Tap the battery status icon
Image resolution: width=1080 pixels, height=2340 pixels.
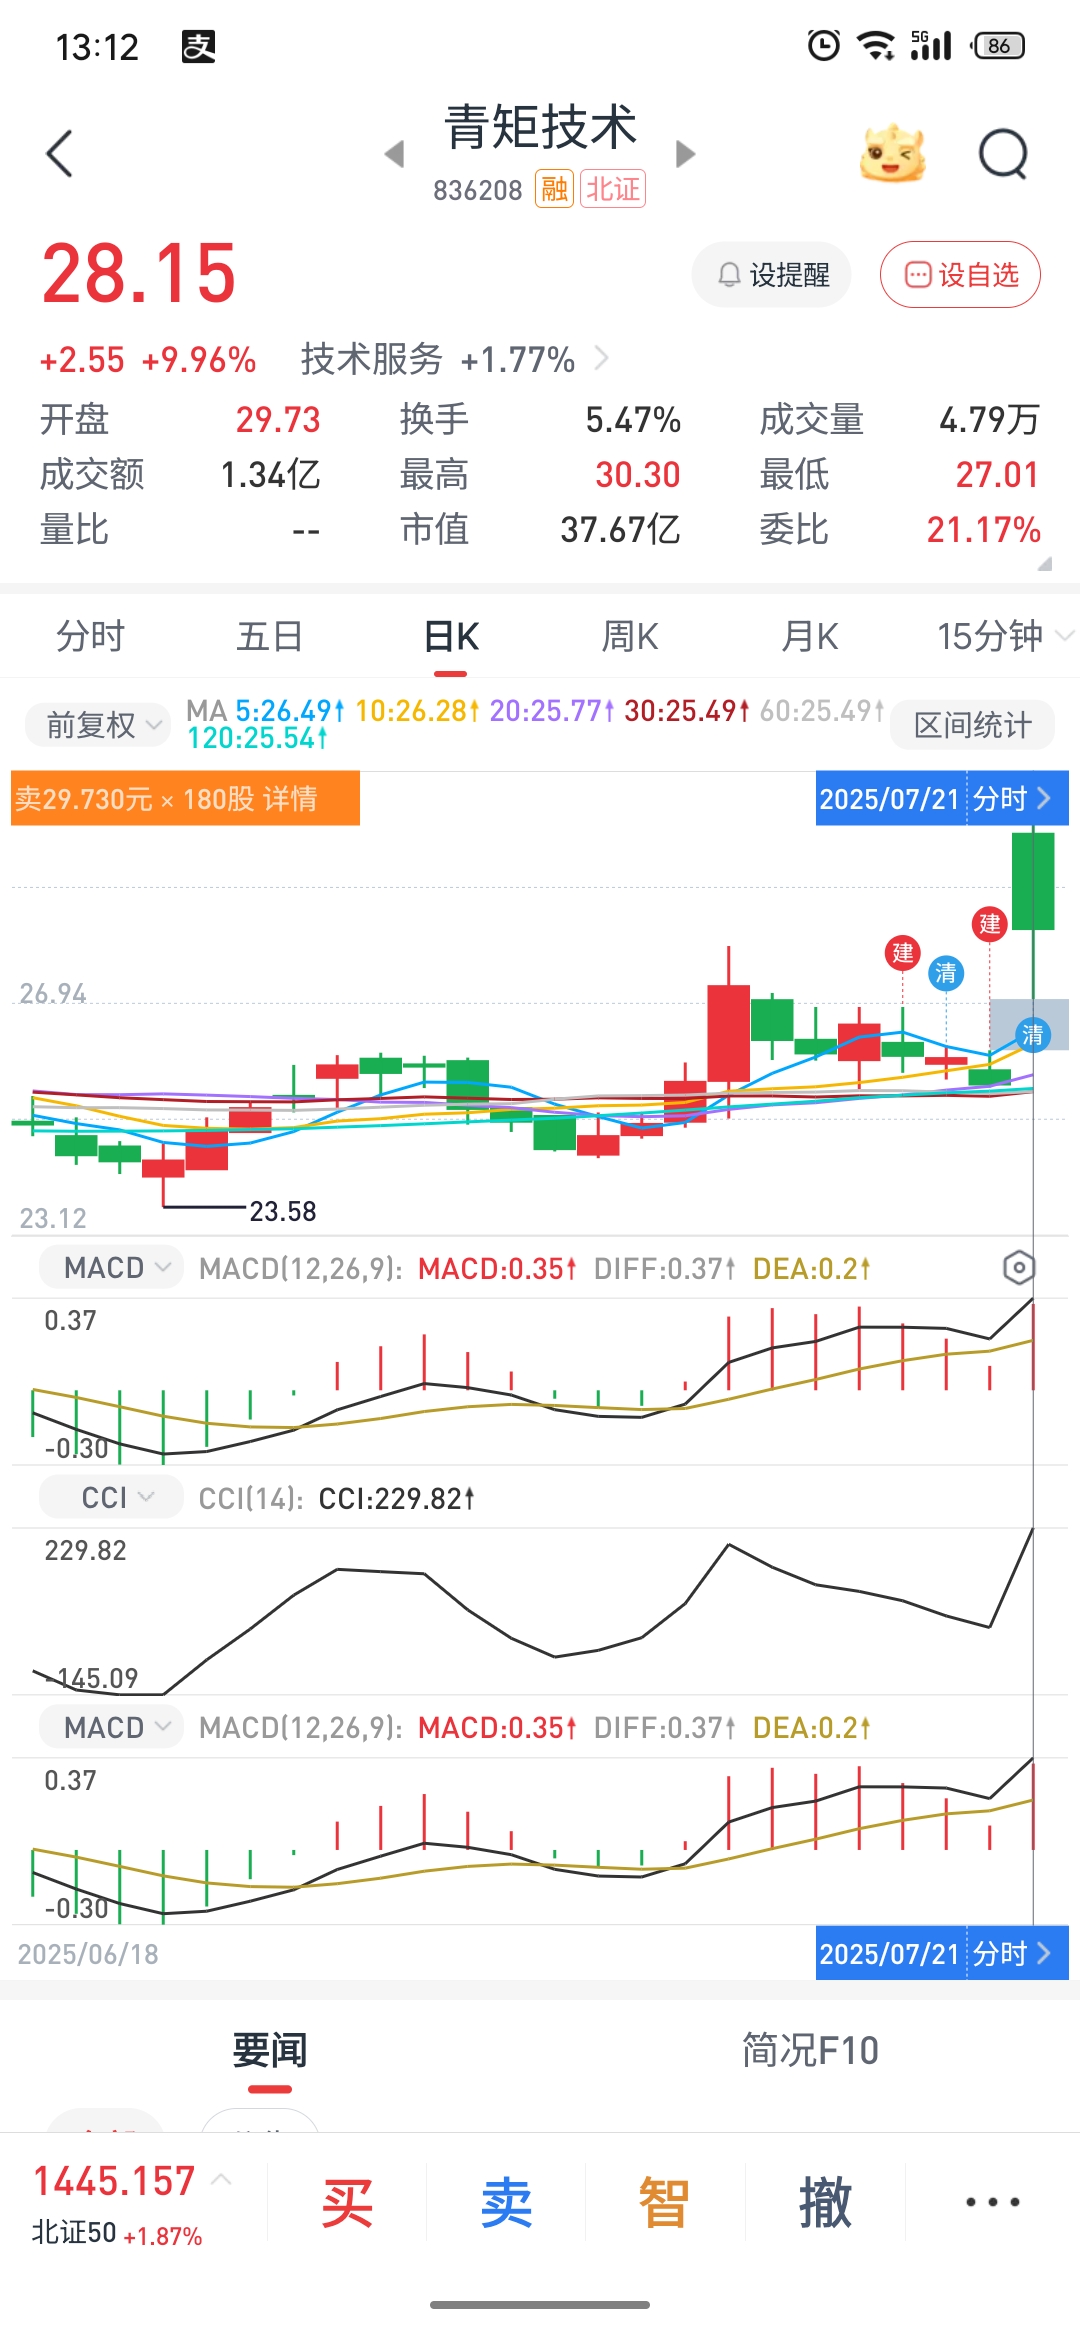(x=998, y=45)
